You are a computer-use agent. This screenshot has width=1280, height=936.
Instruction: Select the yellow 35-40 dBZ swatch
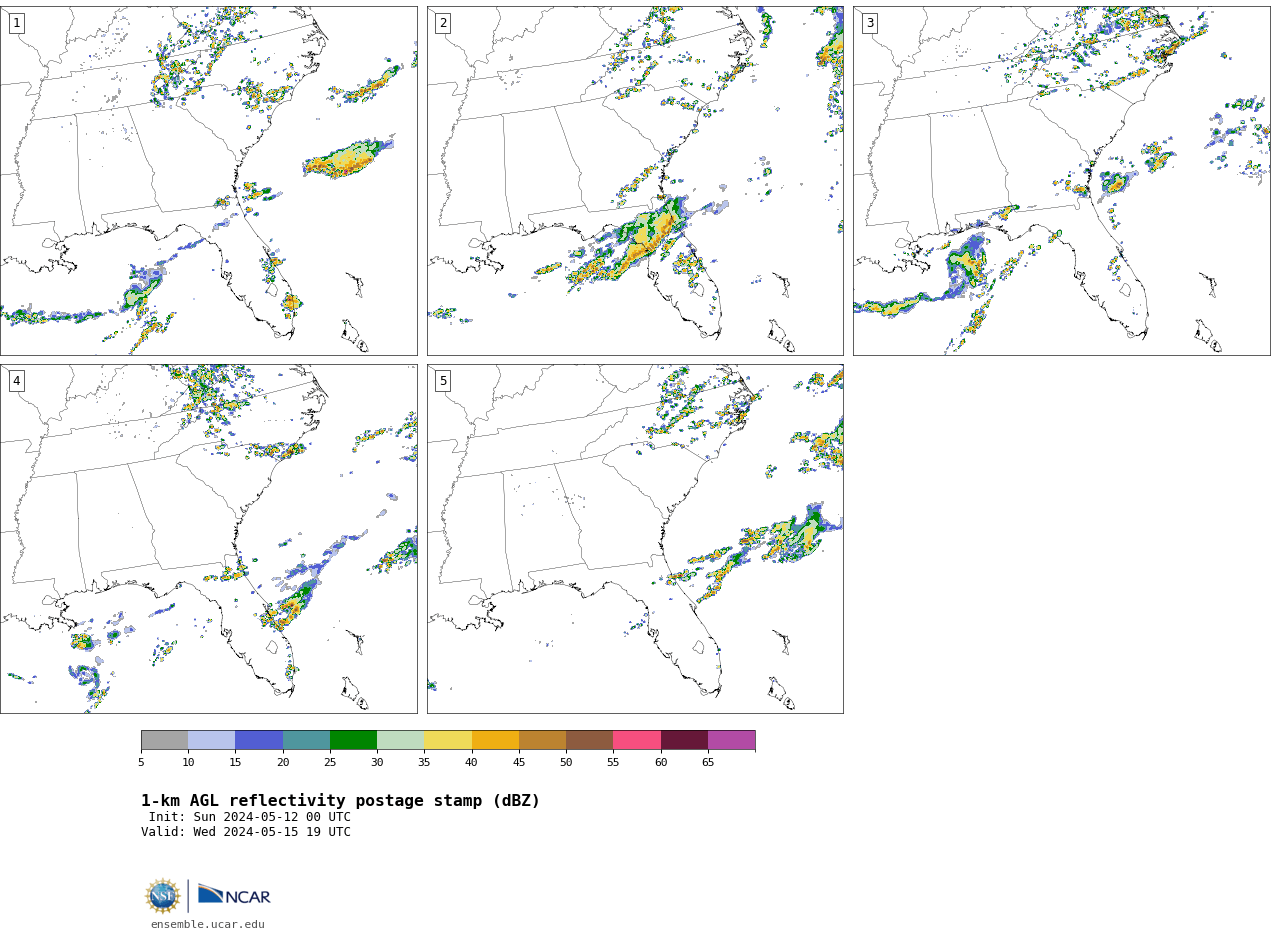[x=448, y=740]
